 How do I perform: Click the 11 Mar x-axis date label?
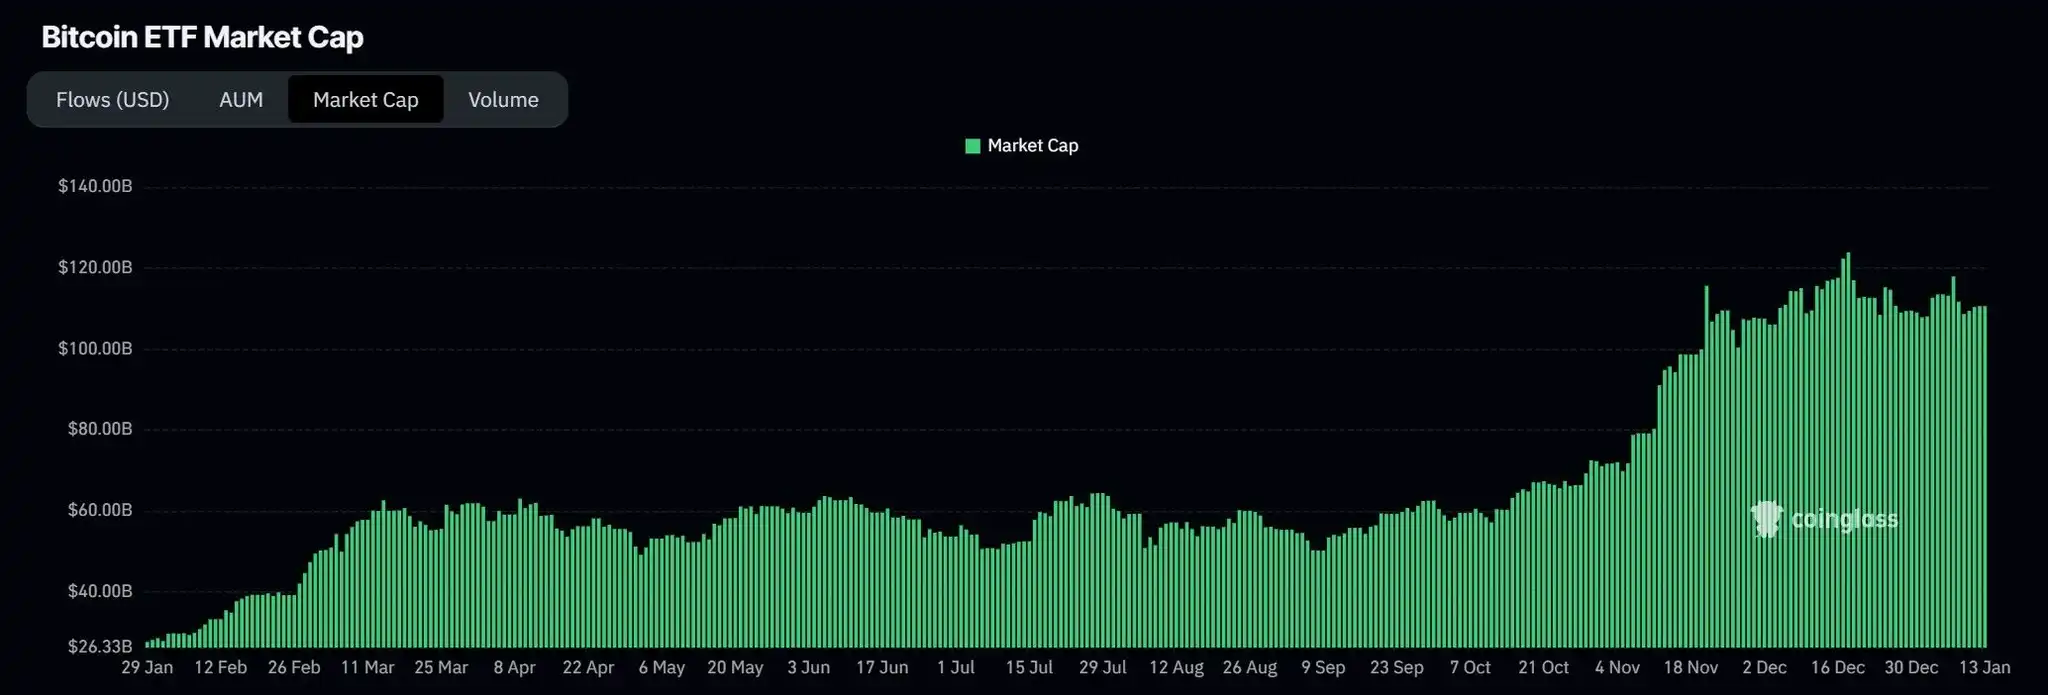tap(367, 667)
